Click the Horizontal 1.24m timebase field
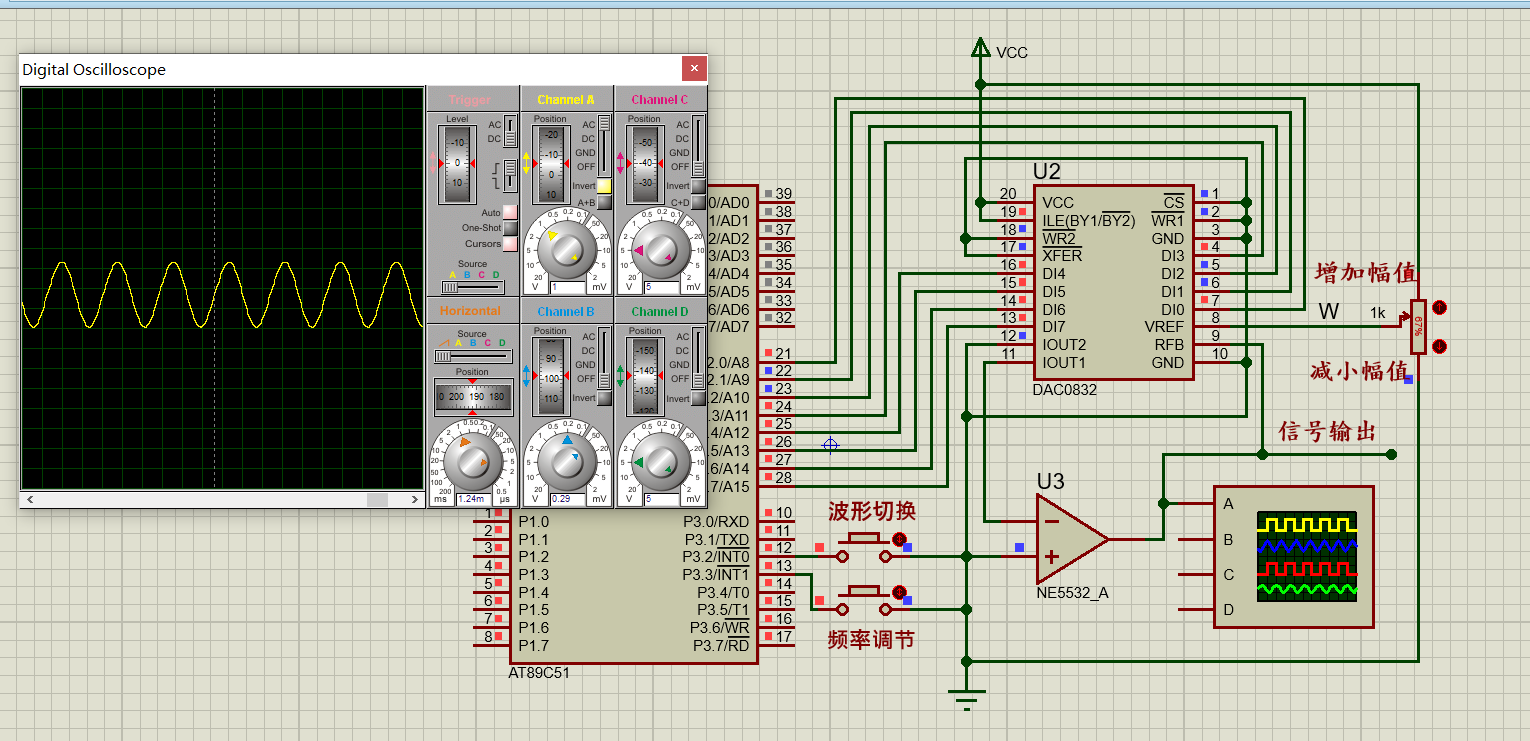This screenshot has width=1530, height=741. pyautogui.click(x=471, y=498)
